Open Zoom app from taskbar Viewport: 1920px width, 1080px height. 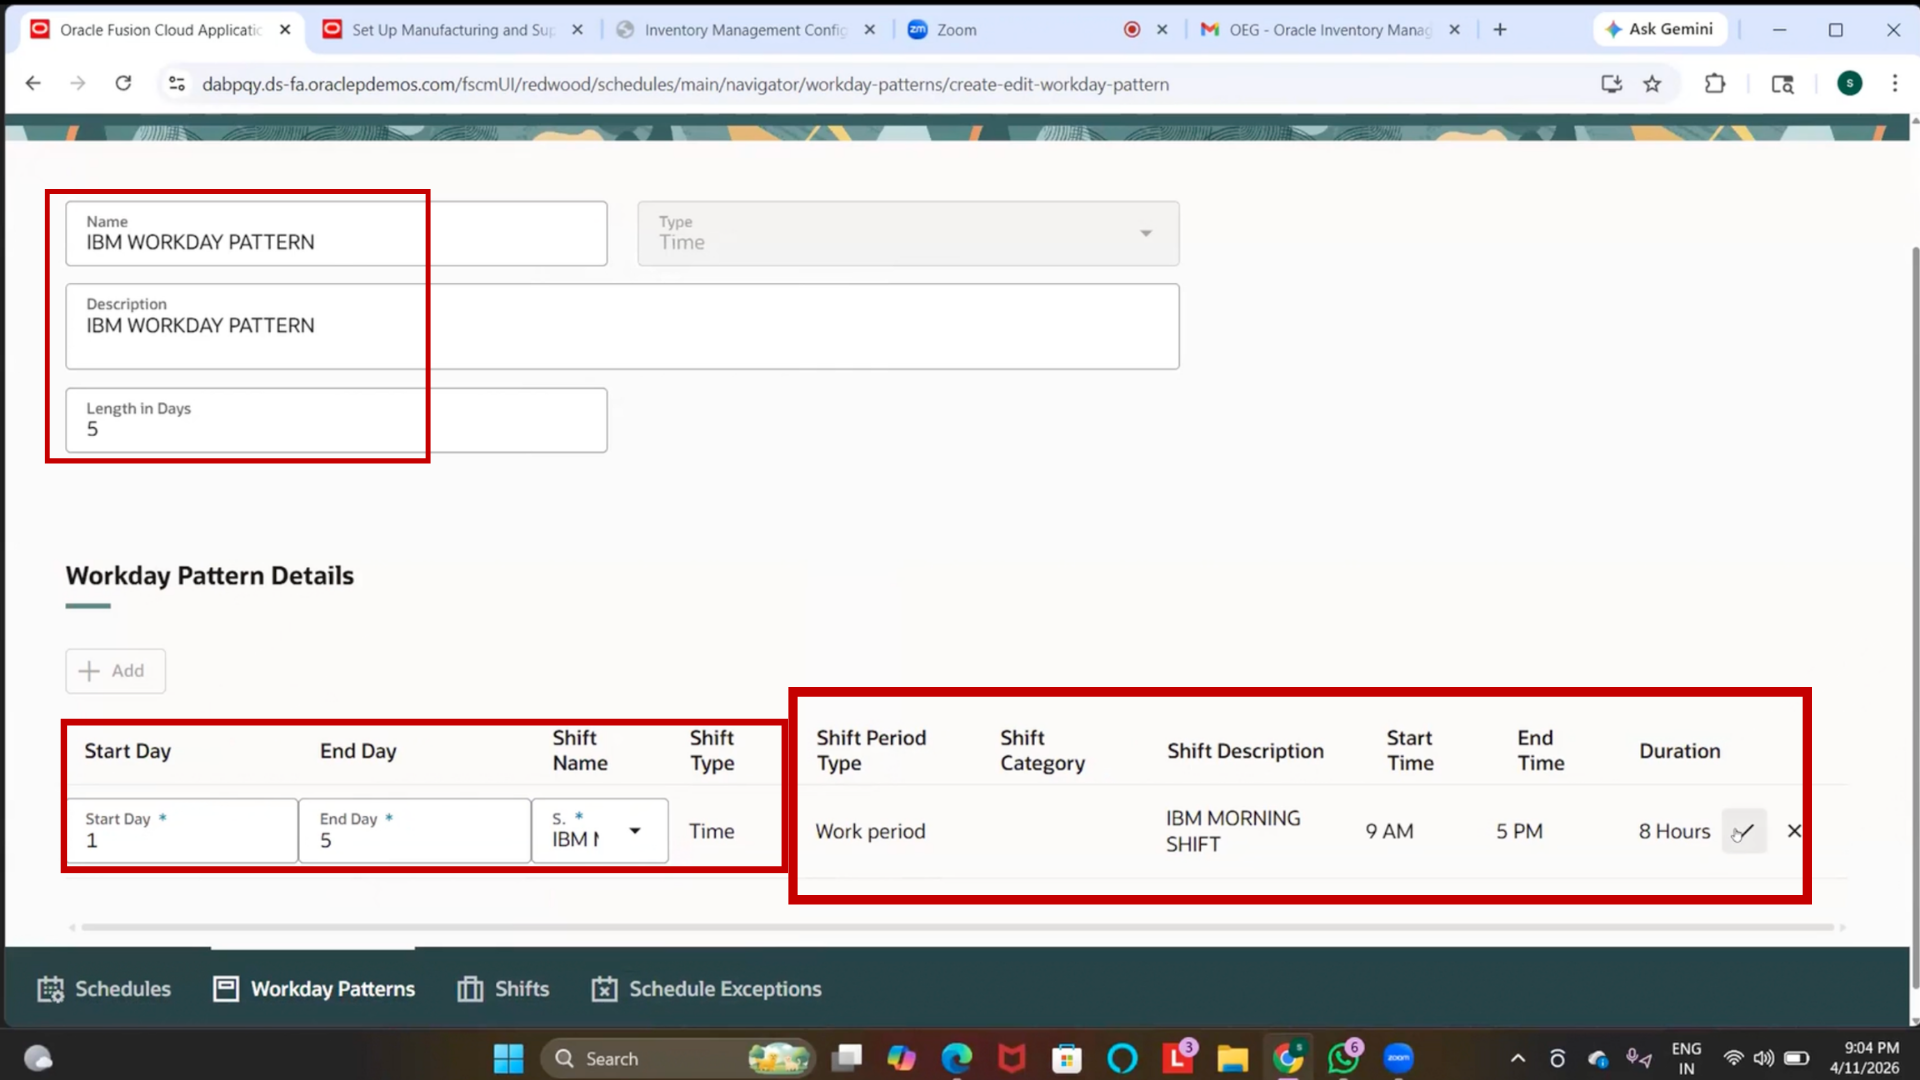[x=1399, y=1058]
